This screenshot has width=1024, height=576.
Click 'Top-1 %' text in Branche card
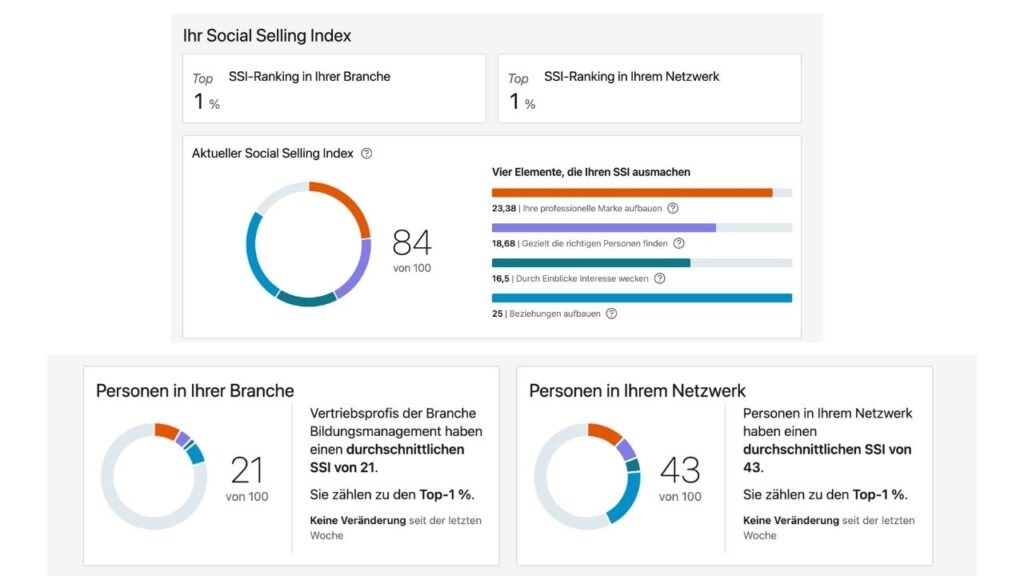447,495
